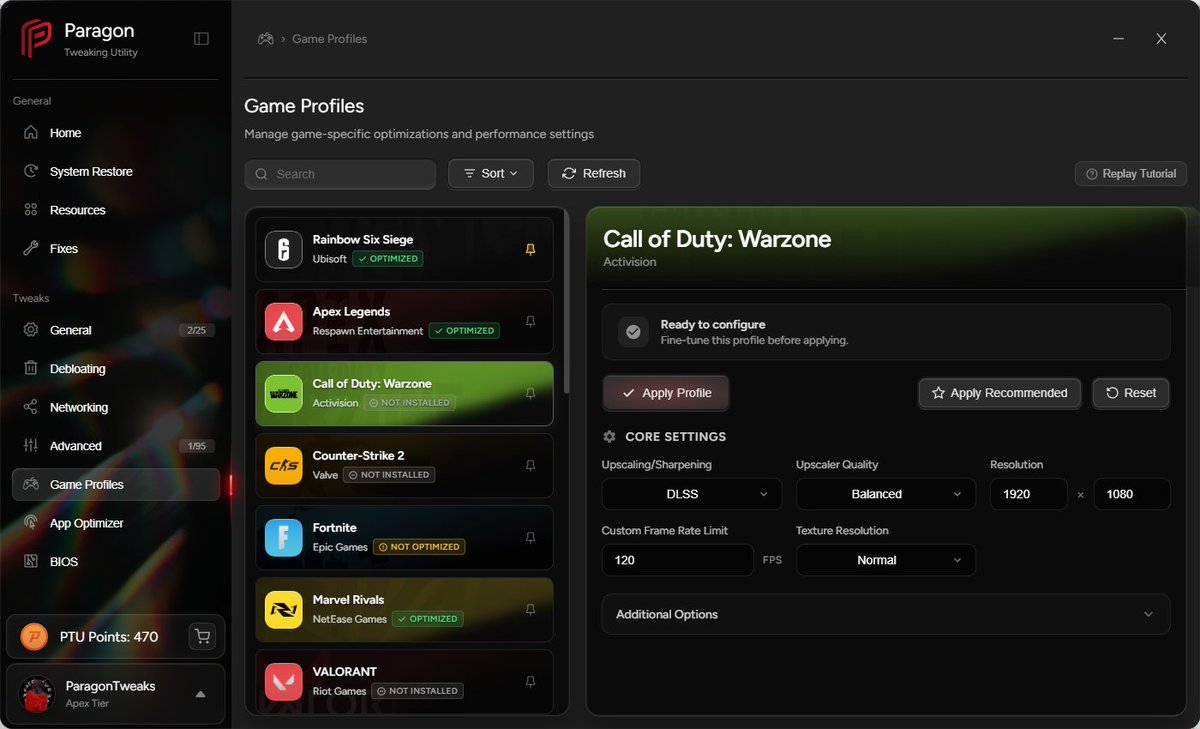This screenshot has height=729, width=1200.
Task: Click the game list scrollbar
Action: tap(566, 302)
